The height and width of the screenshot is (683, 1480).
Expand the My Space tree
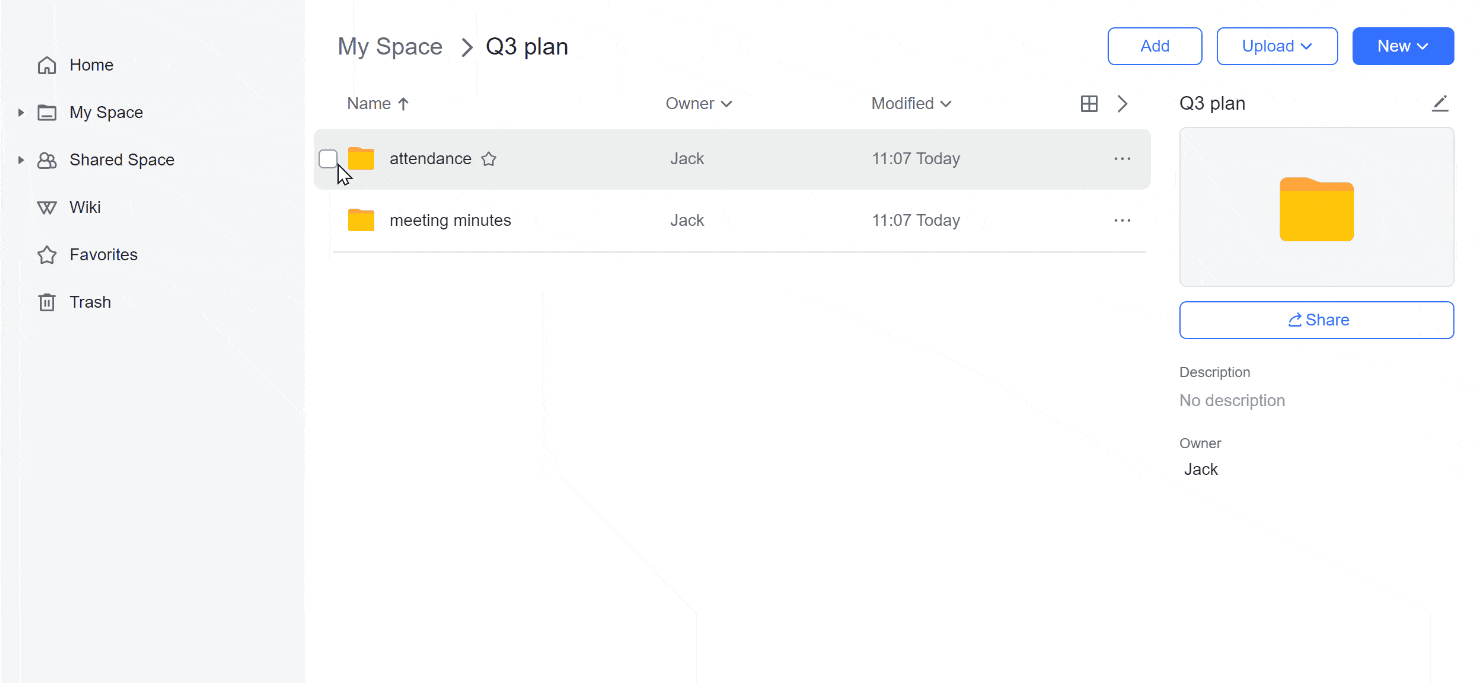[x=21, y=113]
